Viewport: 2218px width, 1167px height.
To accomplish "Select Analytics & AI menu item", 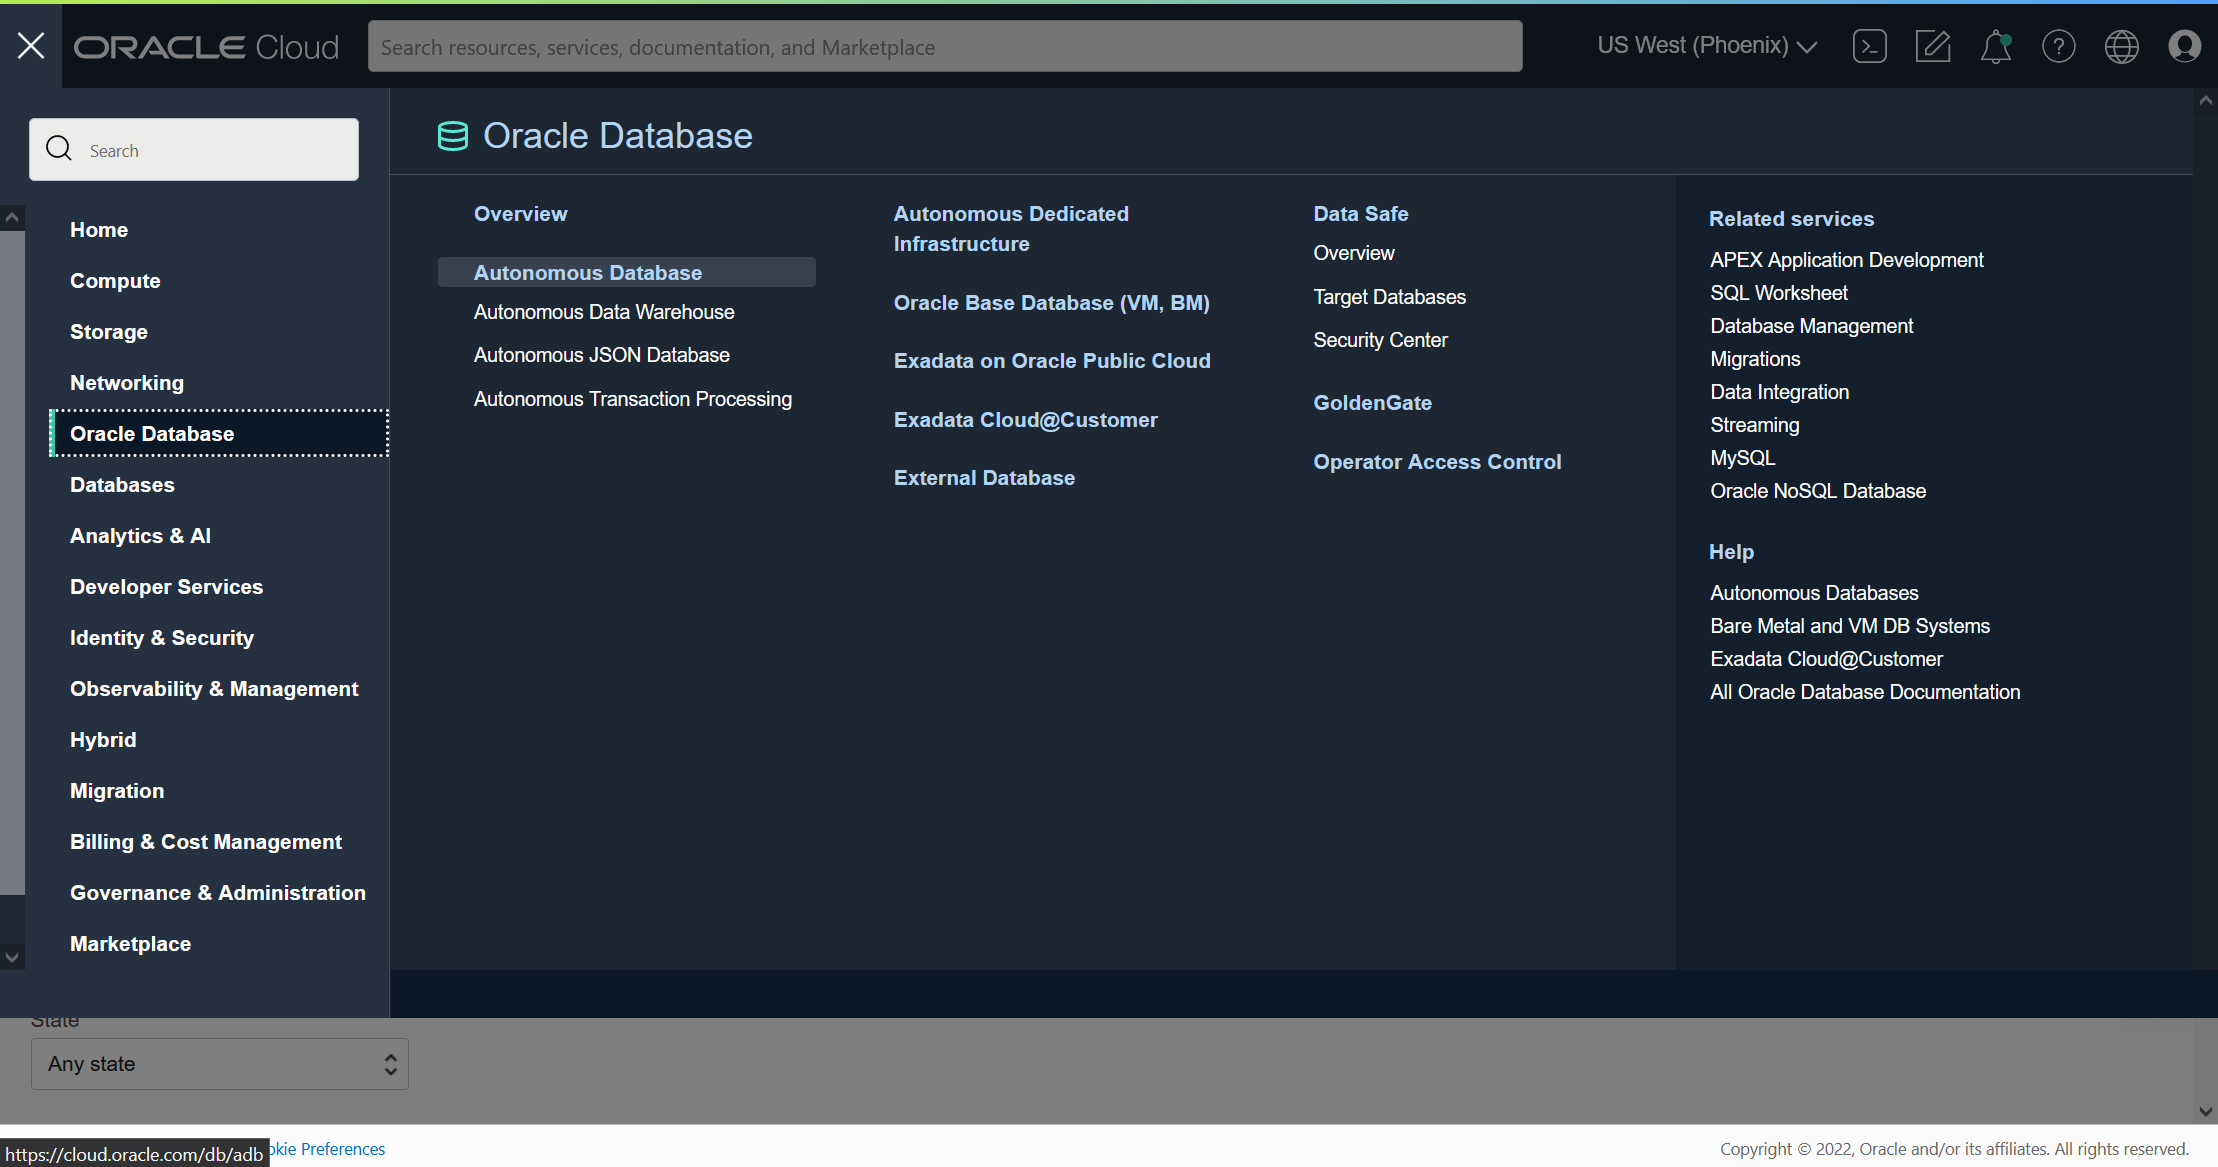I will click(140, 536).
